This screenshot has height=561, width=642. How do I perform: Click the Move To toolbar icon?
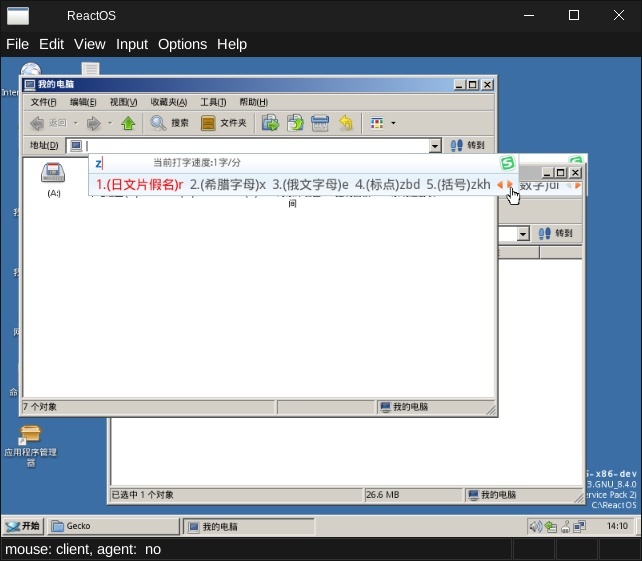(270, 123)
